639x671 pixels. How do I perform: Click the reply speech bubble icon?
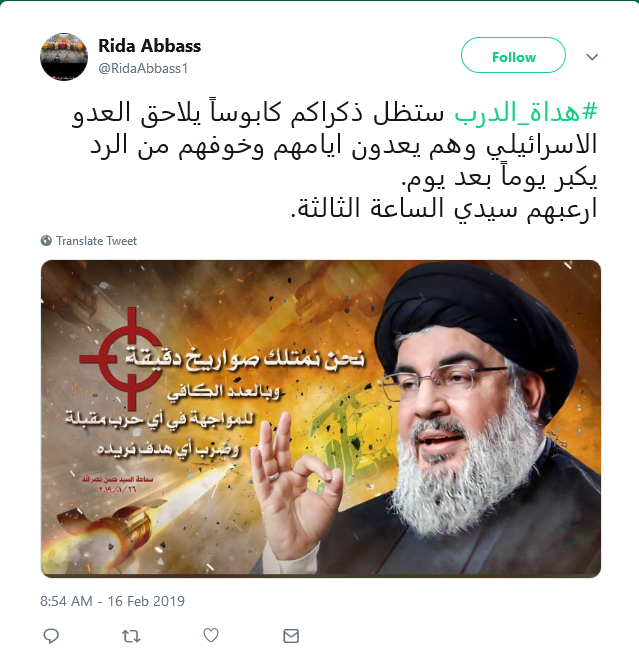[x=51, y=636]
